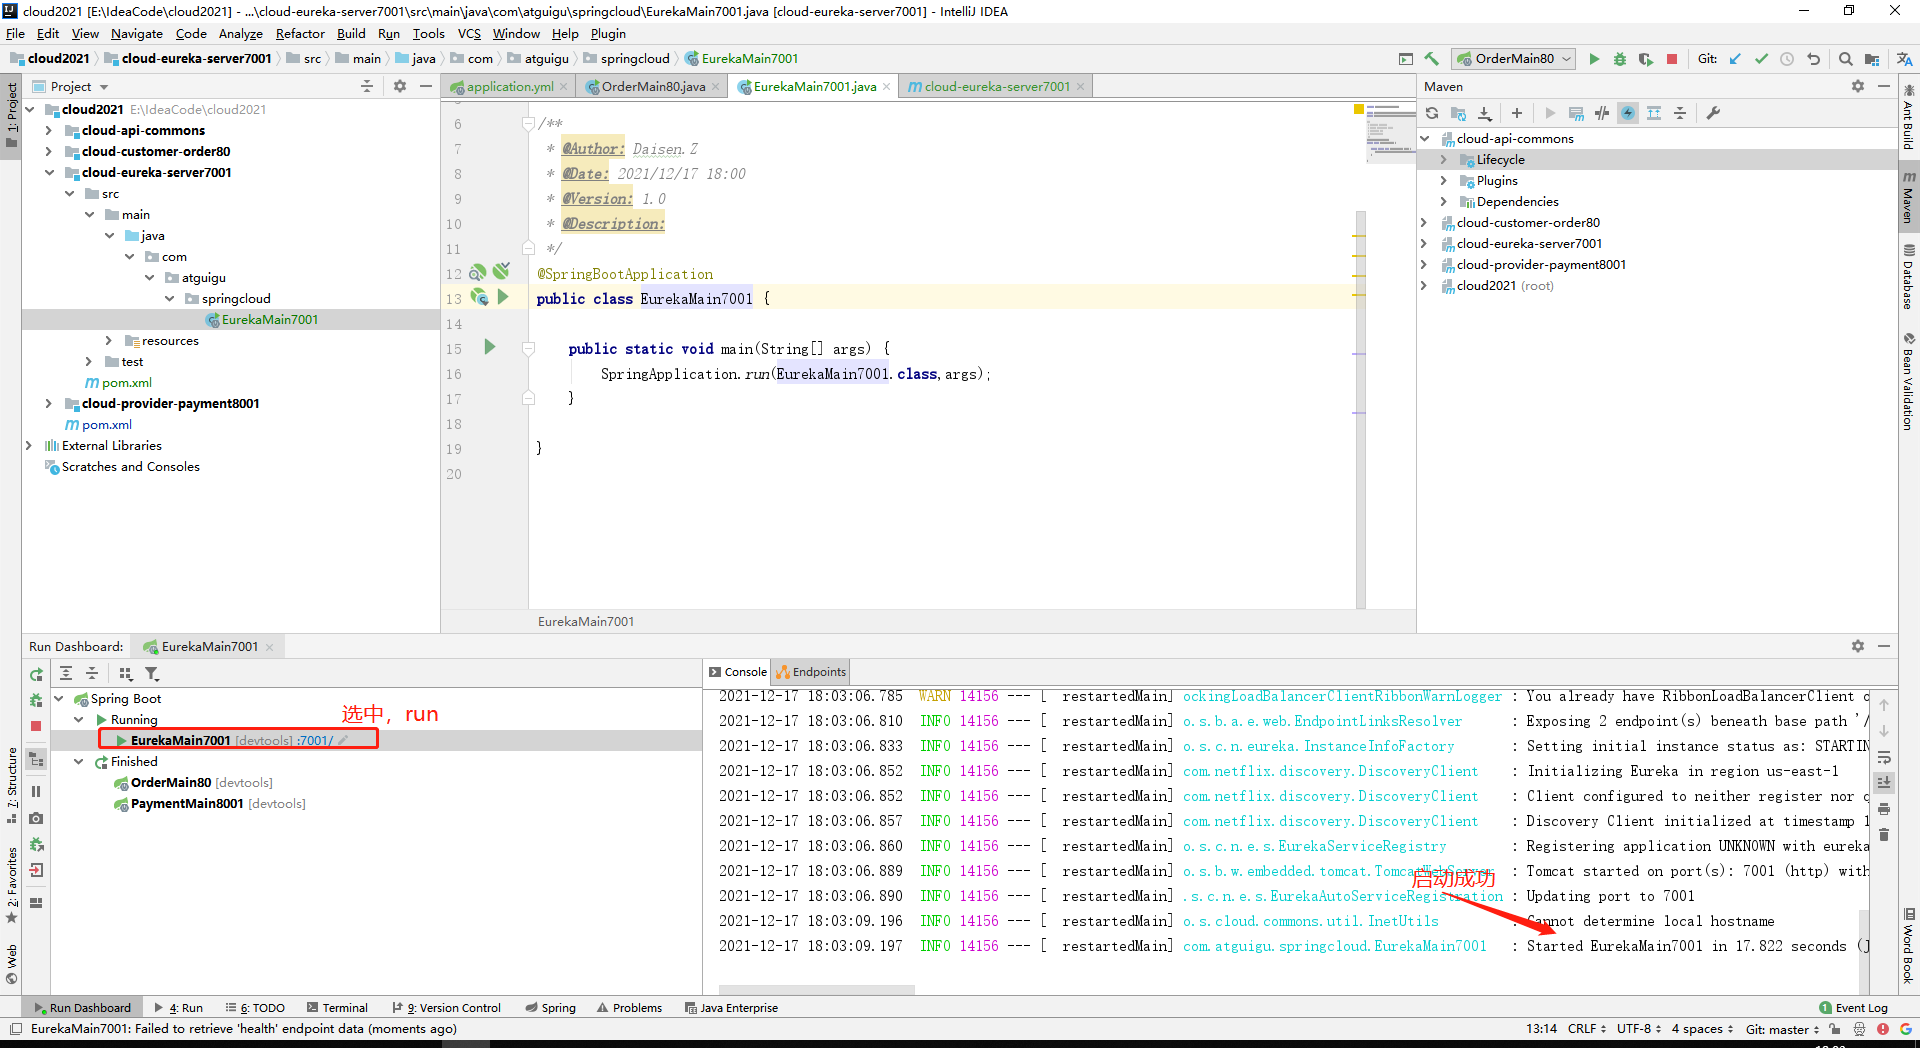
Task: Open the Navigate menu
Action: [136, 34]
